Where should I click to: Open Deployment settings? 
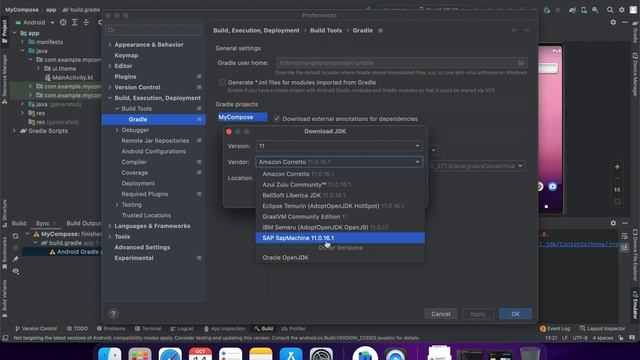click(x=138, y=183)
